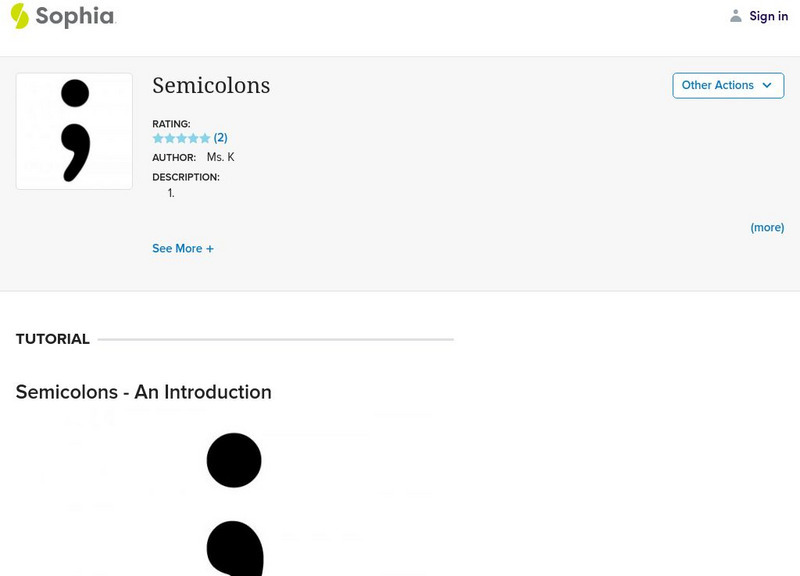Image resolution: width=800 pixels, height=576 pixels.
Task: Select the fourth rating star
Action: (x=193, y=138)
